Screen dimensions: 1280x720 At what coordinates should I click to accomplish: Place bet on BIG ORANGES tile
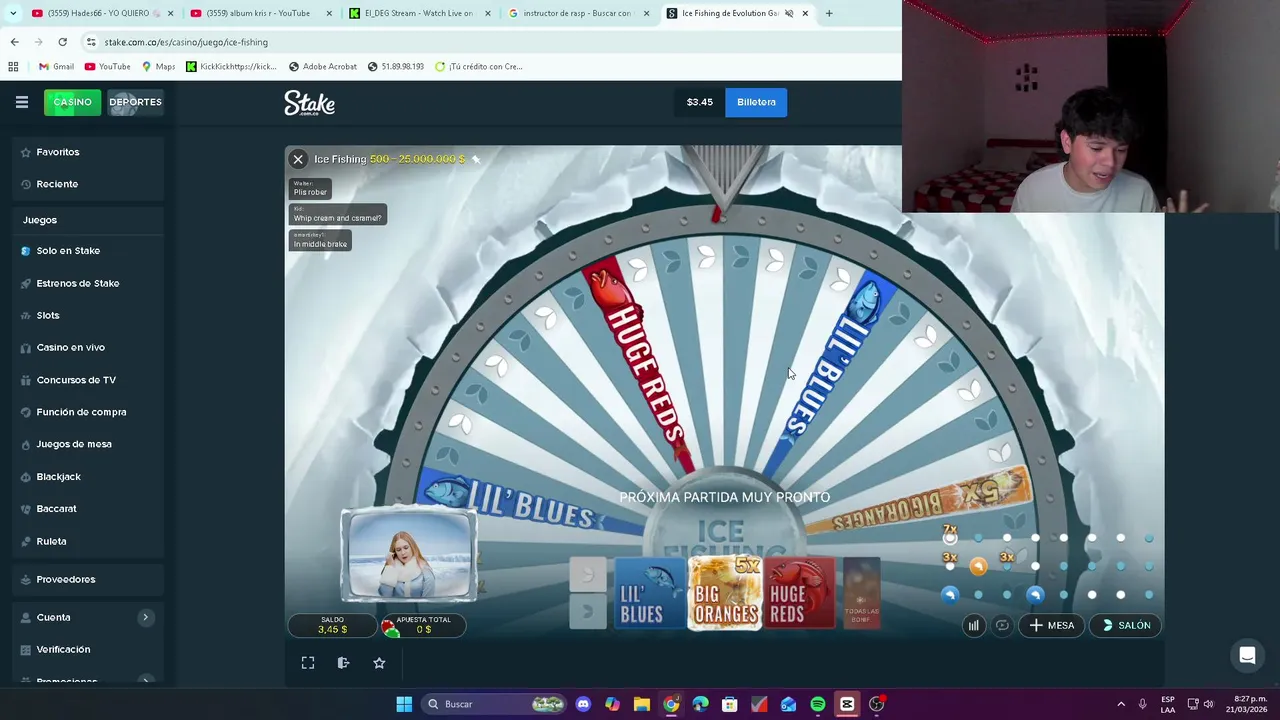click(x=725, y=593)
